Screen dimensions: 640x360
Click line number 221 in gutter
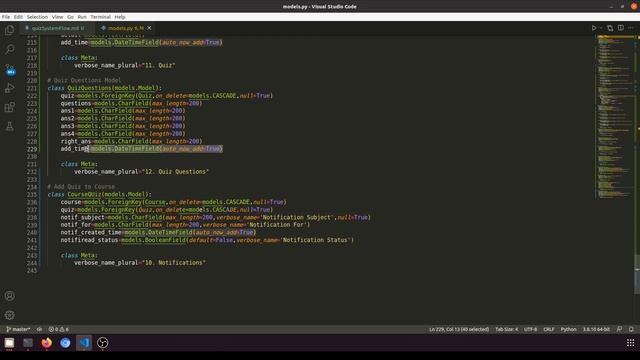click(32, 88)
